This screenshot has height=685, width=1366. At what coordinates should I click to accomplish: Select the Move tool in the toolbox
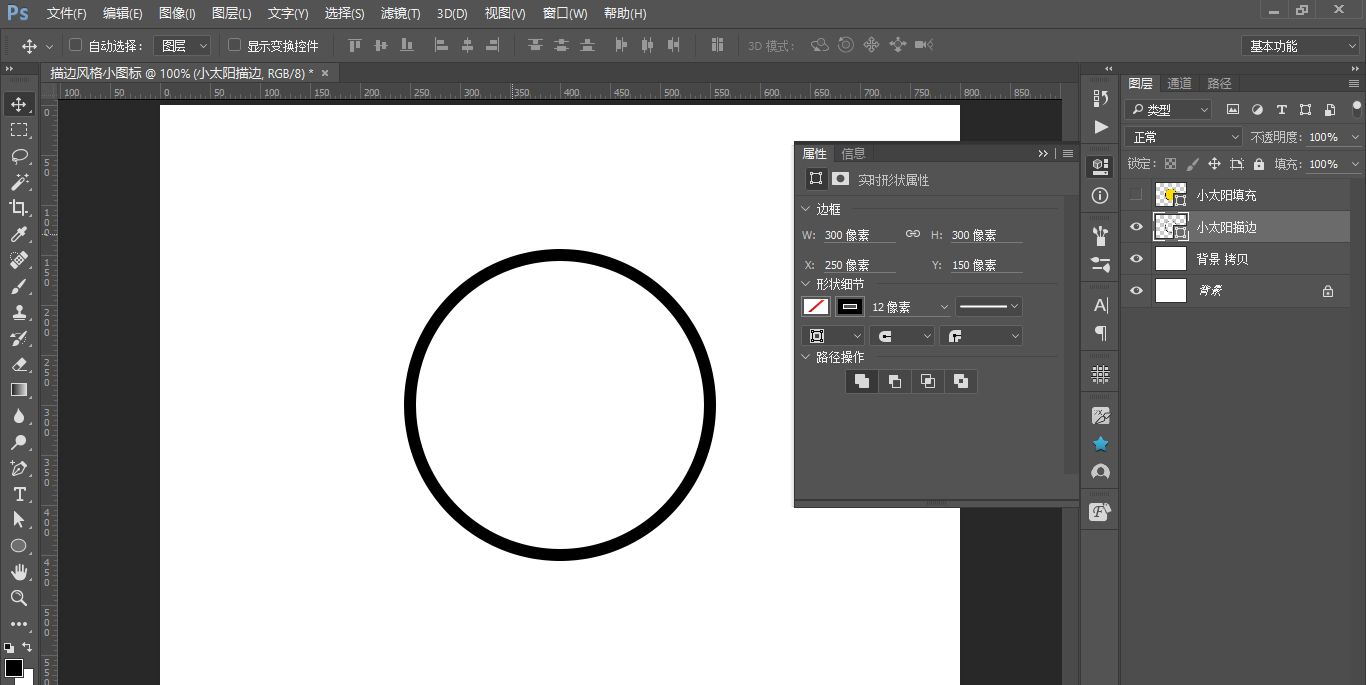[19, 104]
